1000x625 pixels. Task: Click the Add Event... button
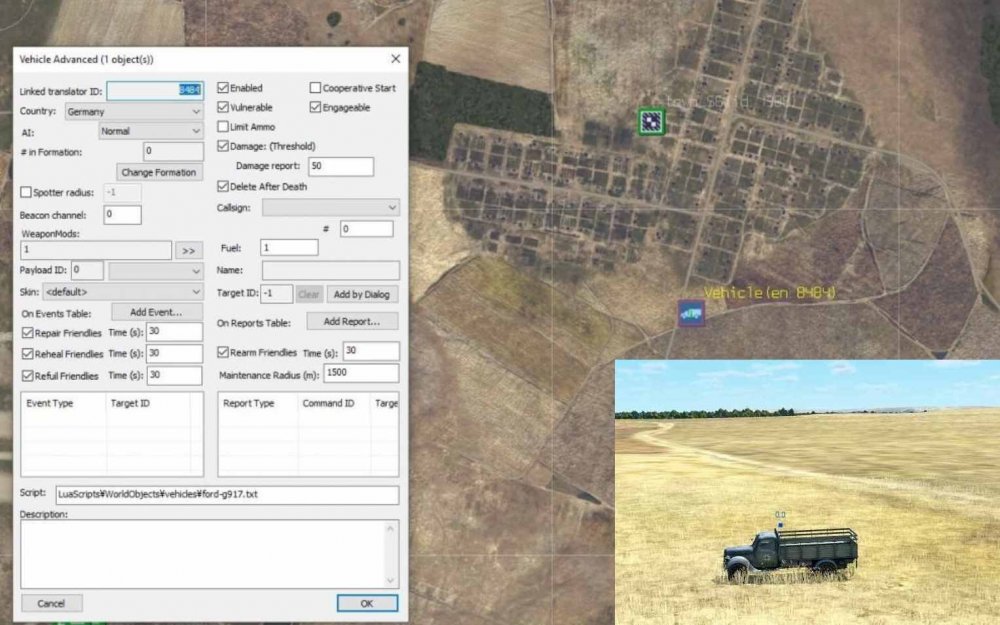157,312
